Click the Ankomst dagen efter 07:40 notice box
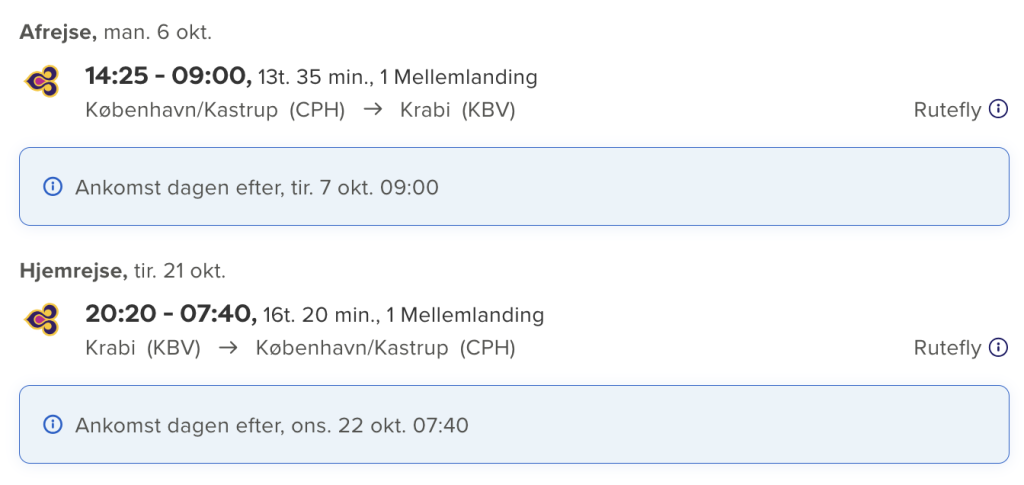Image resolution: width=1024 pixels, height=485 pixels. (x=514, y=424)
